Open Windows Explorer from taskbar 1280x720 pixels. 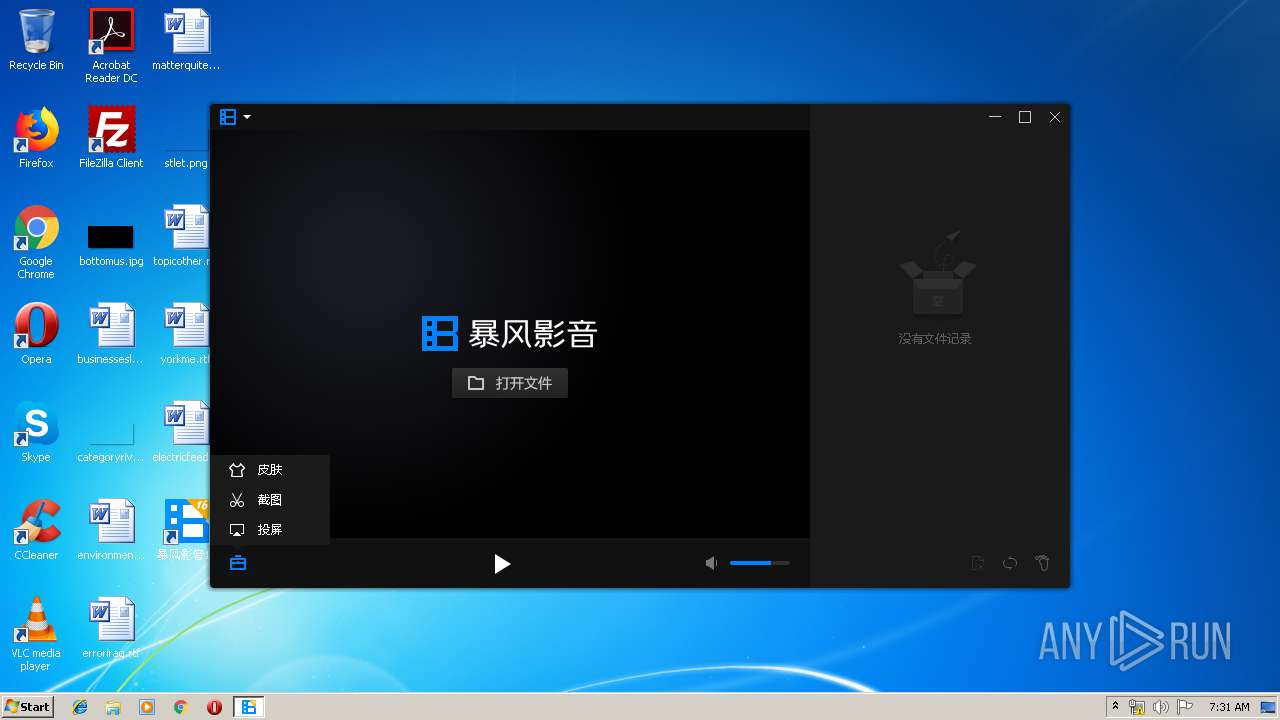[113, 707]
